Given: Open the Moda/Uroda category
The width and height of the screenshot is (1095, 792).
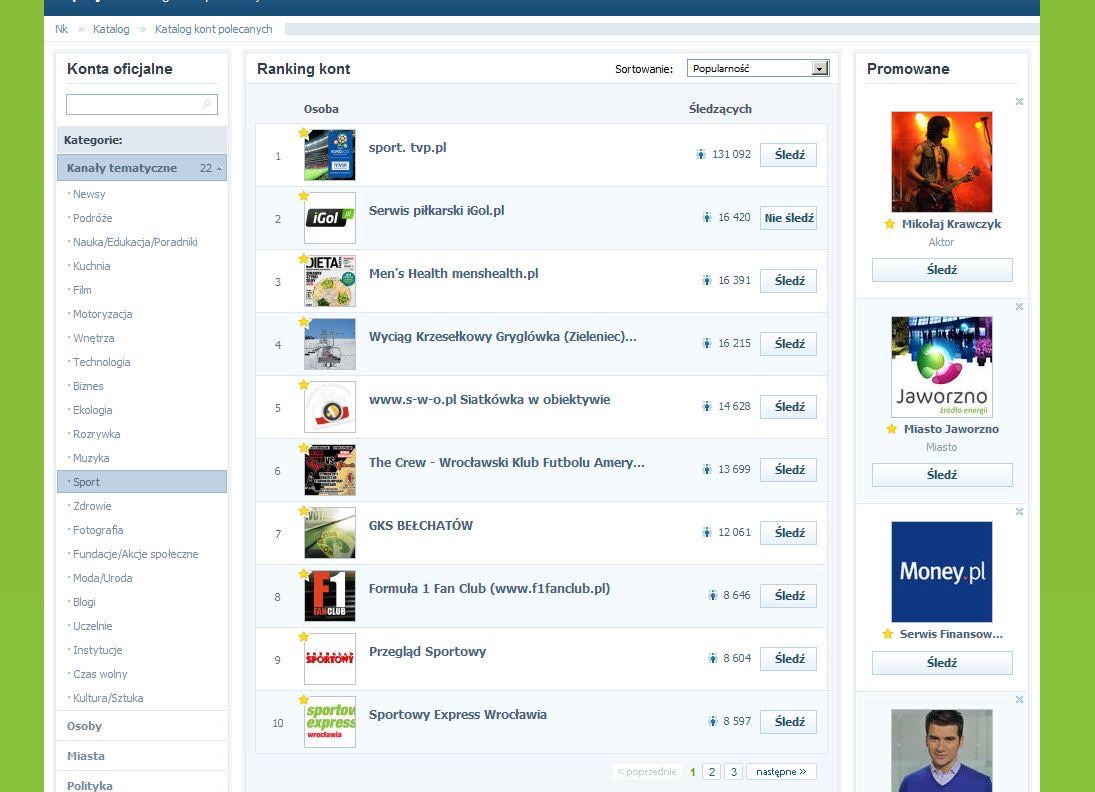Looking at the screenshot, I should [x=103, y=578].
